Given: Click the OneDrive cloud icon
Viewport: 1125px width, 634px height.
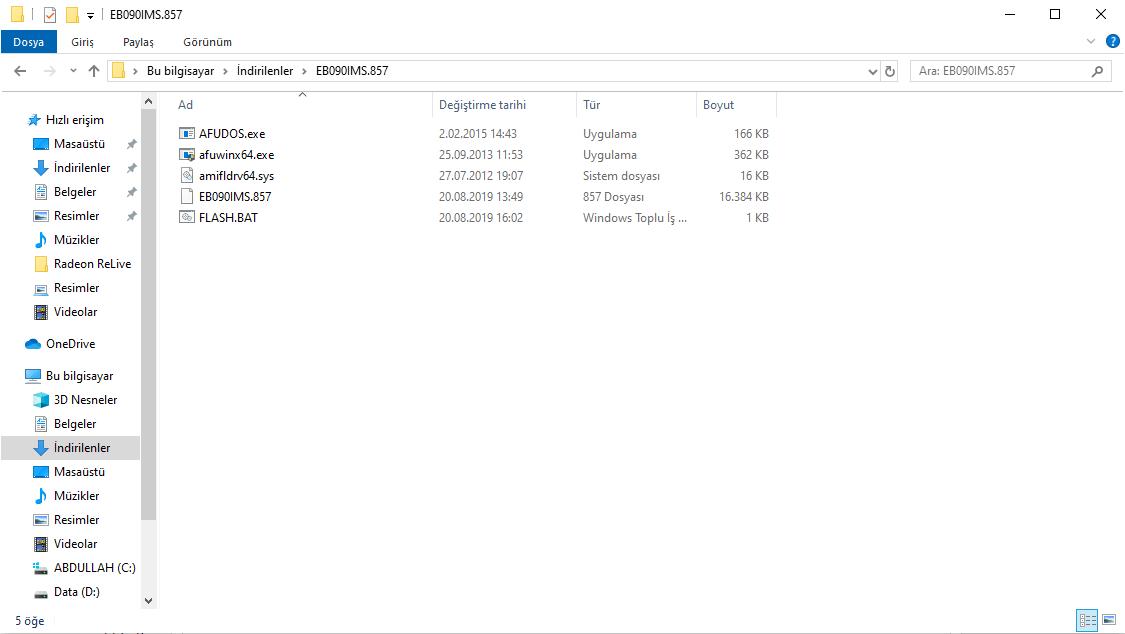Looking at the screenshot, I should coord(32,344).
